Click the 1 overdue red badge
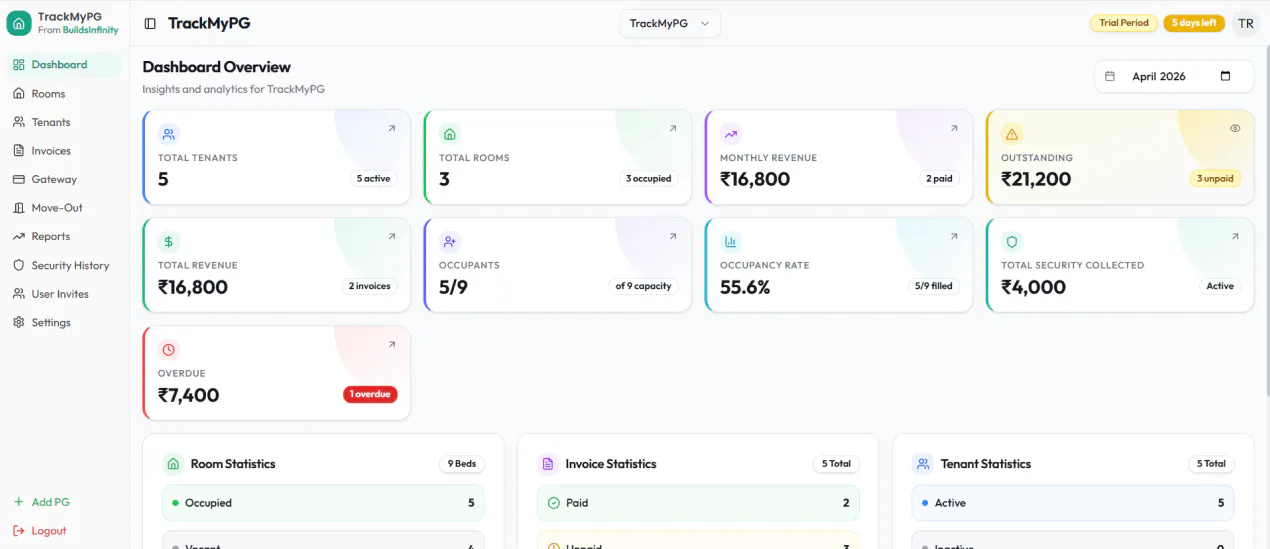 [370, 394]
